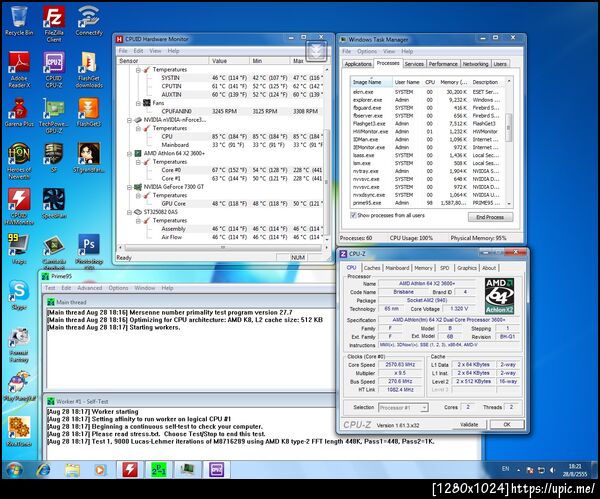Click the taskbar clock showing 18:21
The image size is (600, 499).
[x=575, y=470]
